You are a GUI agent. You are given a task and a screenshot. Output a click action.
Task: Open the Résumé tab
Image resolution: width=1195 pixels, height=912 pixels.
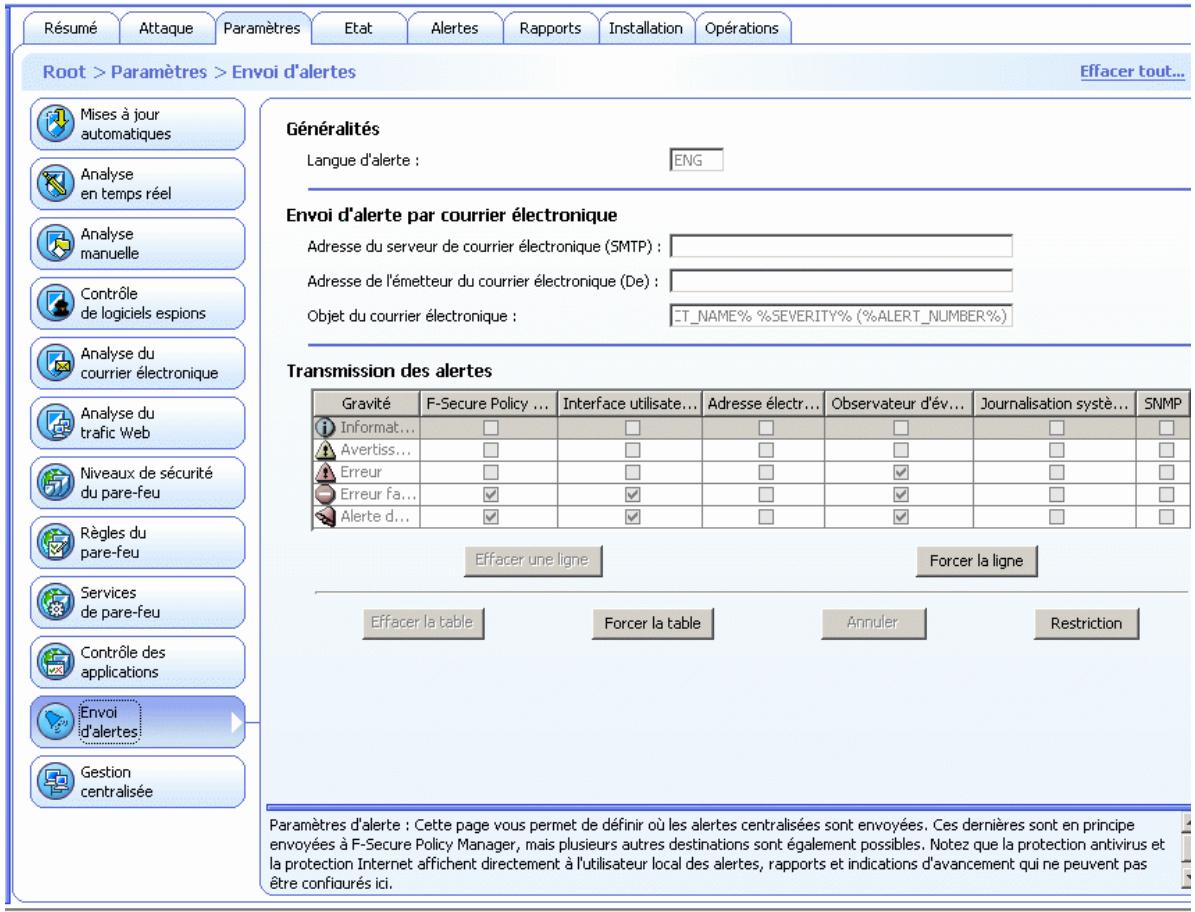tap(71, 29)
